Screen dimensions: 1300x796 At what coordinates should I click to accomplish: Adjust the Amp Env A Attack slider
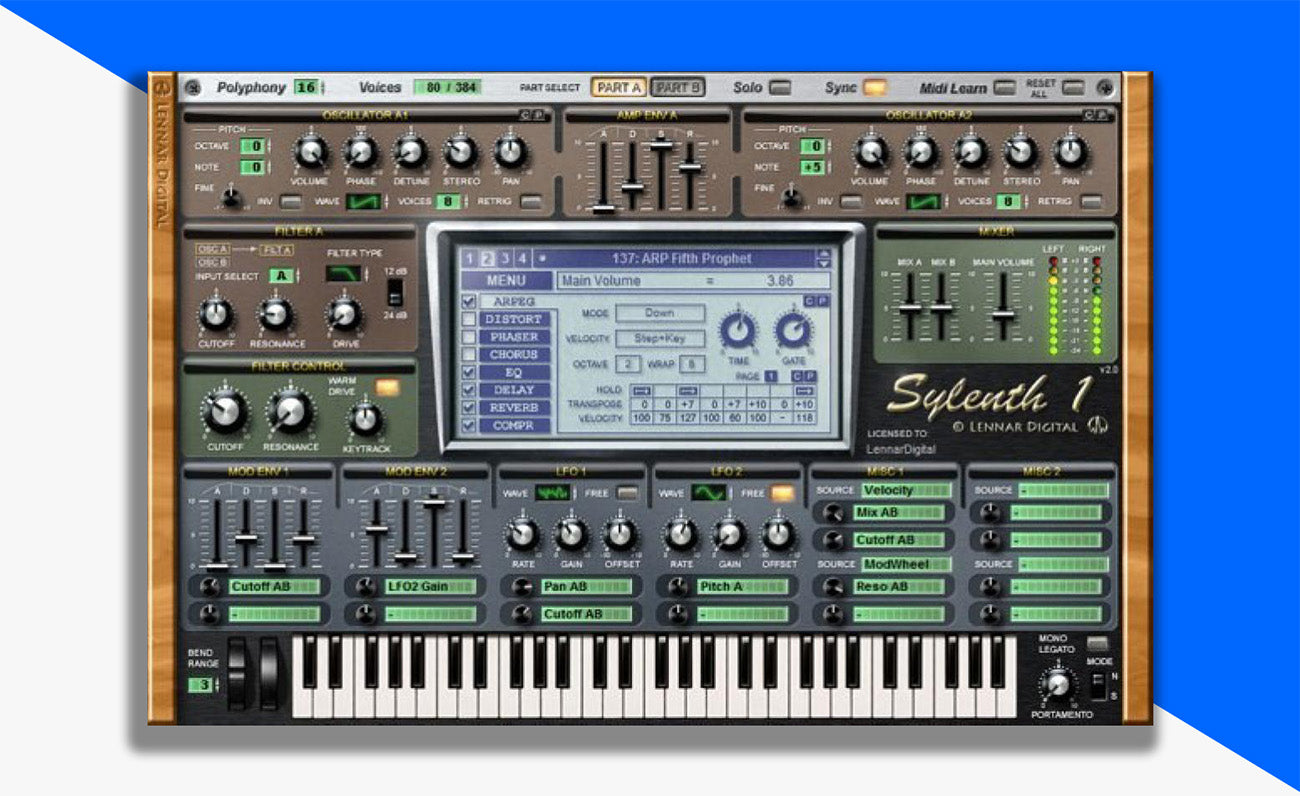[x=602, y=208]
